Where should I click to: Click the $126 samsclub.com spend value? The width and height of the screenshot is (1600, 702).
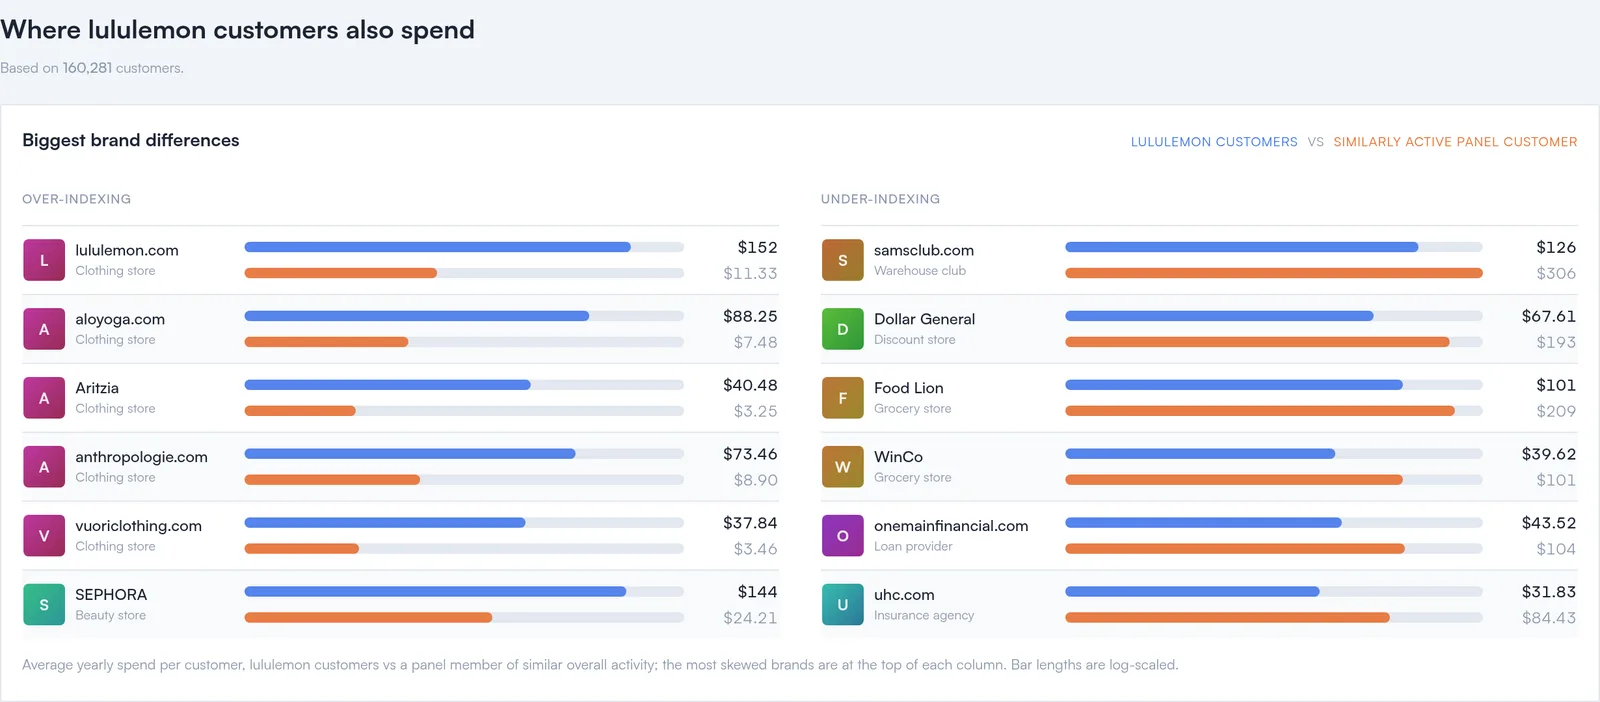(1556, 247)
